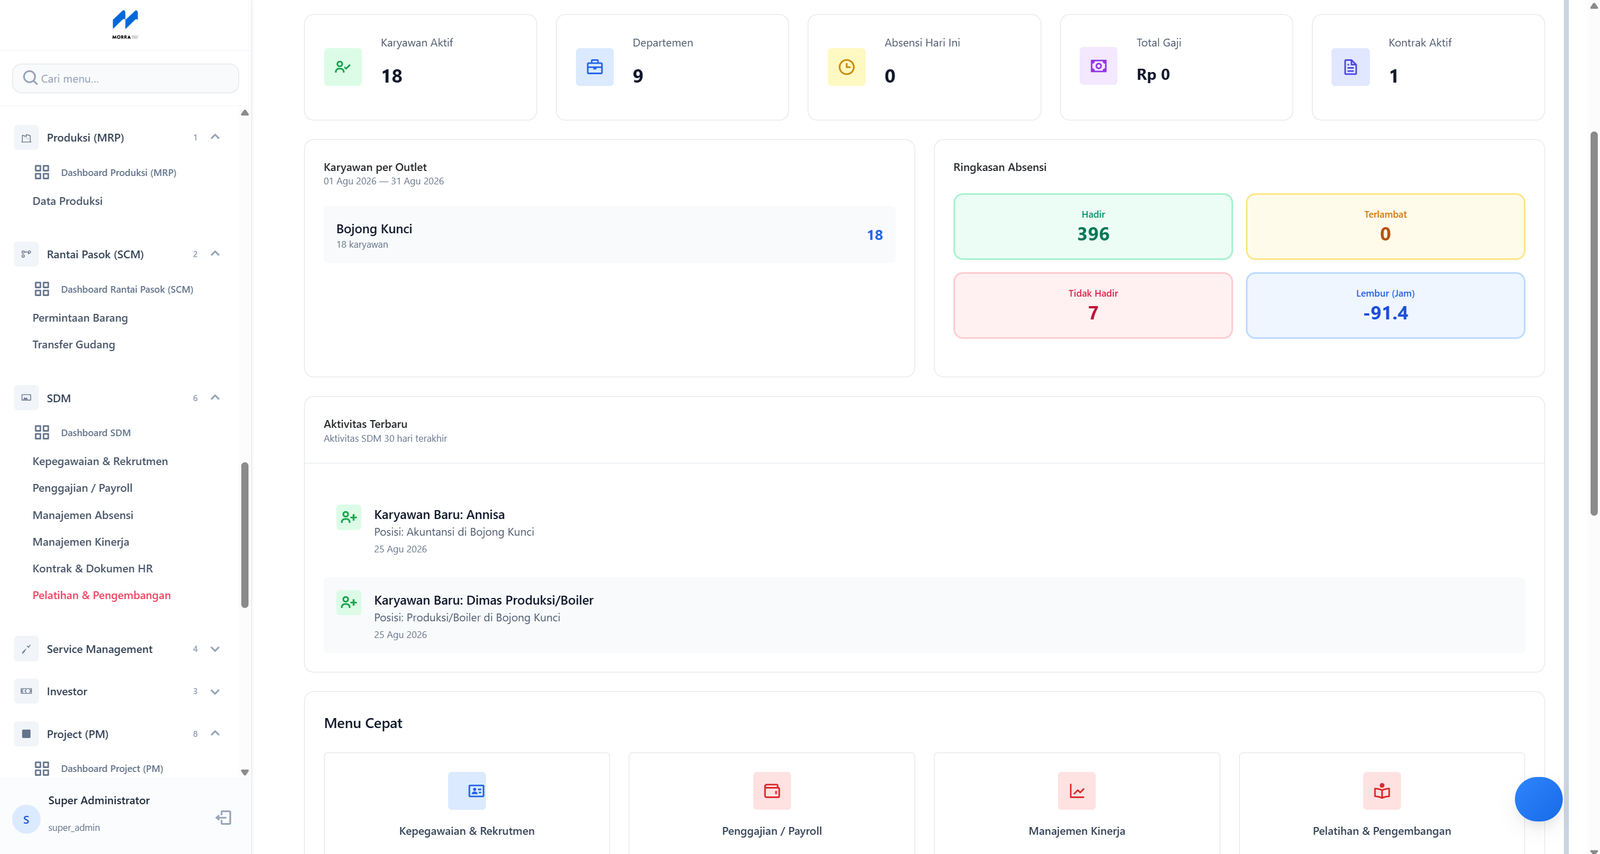
Task: Click the Total Gaji money icon
Action: pyautogui.click(x=1099, y=66)
